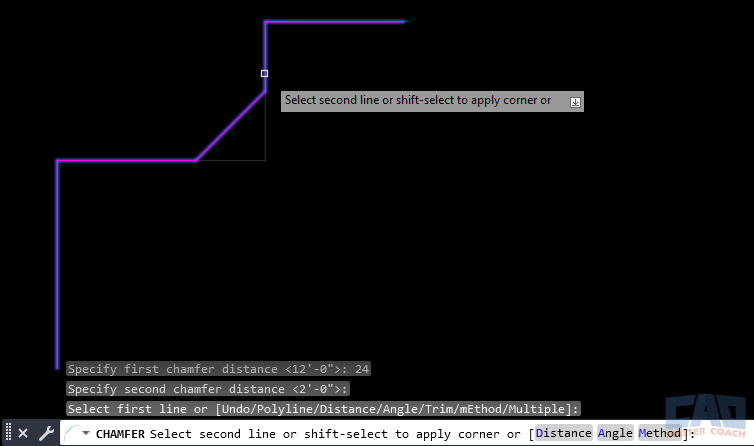This screenshot has width=754, height=446.
Task: Select the long left vertical magenta line
Action: click(x=57, y=265)
